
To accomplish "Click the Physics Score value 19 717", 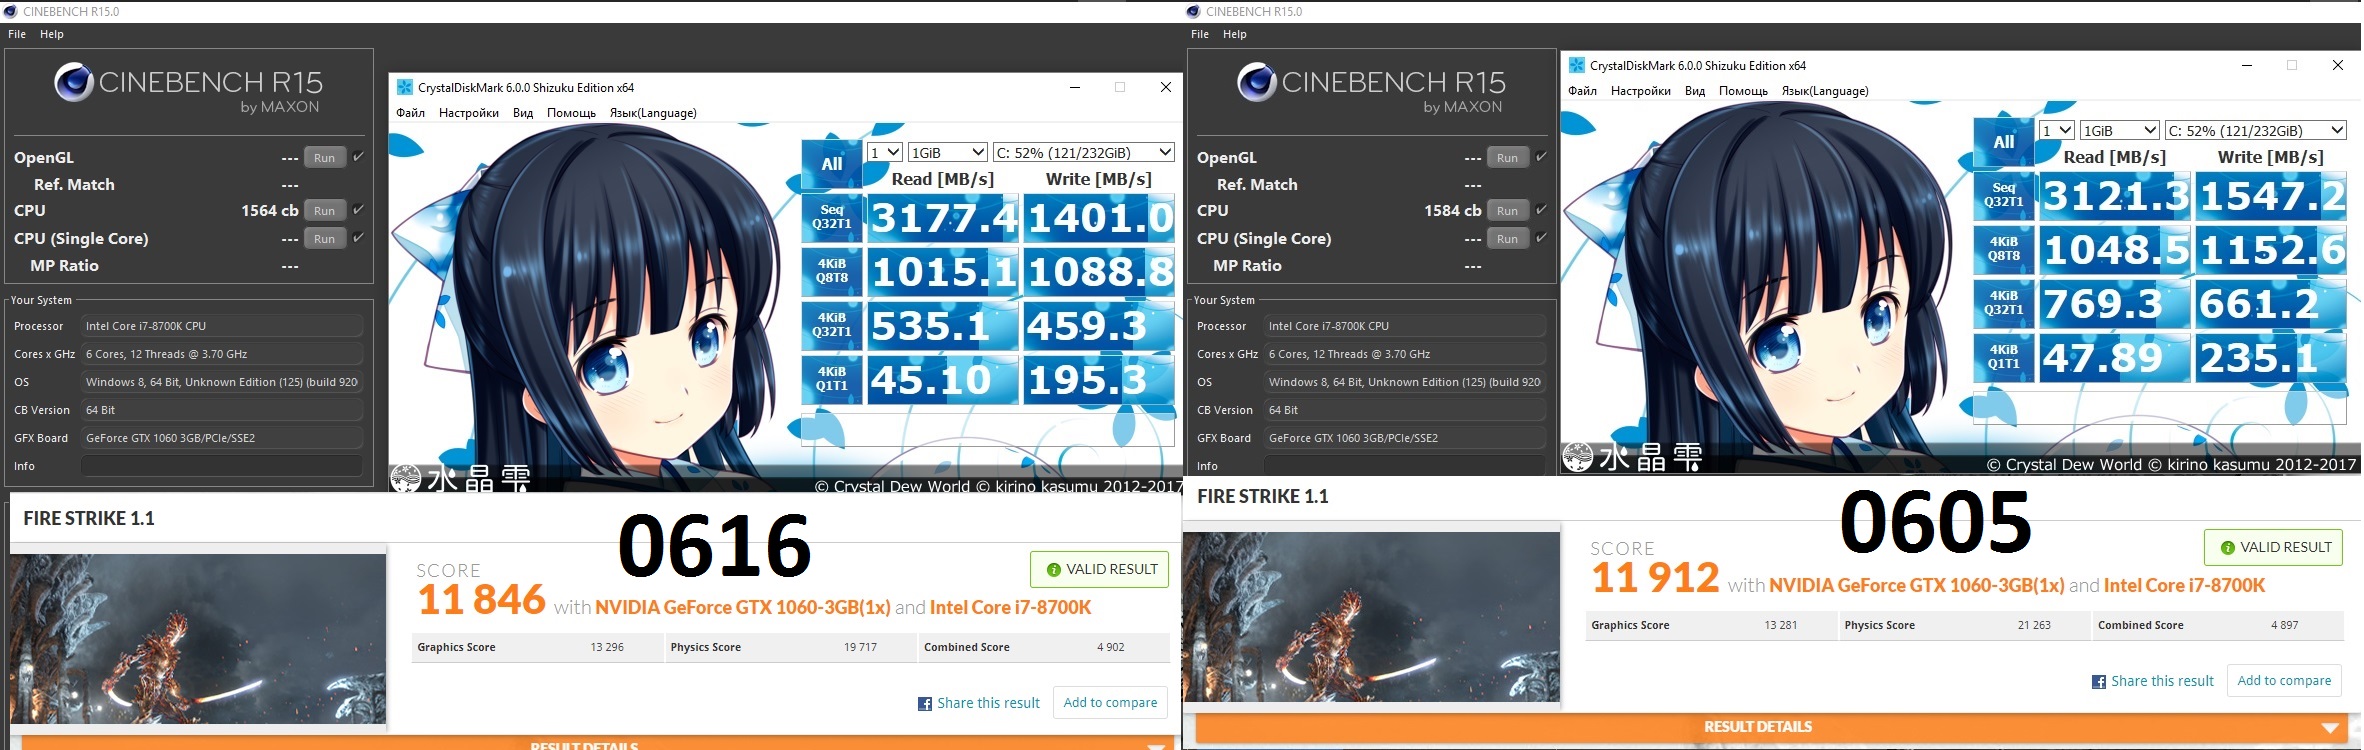I will point(860,647).
